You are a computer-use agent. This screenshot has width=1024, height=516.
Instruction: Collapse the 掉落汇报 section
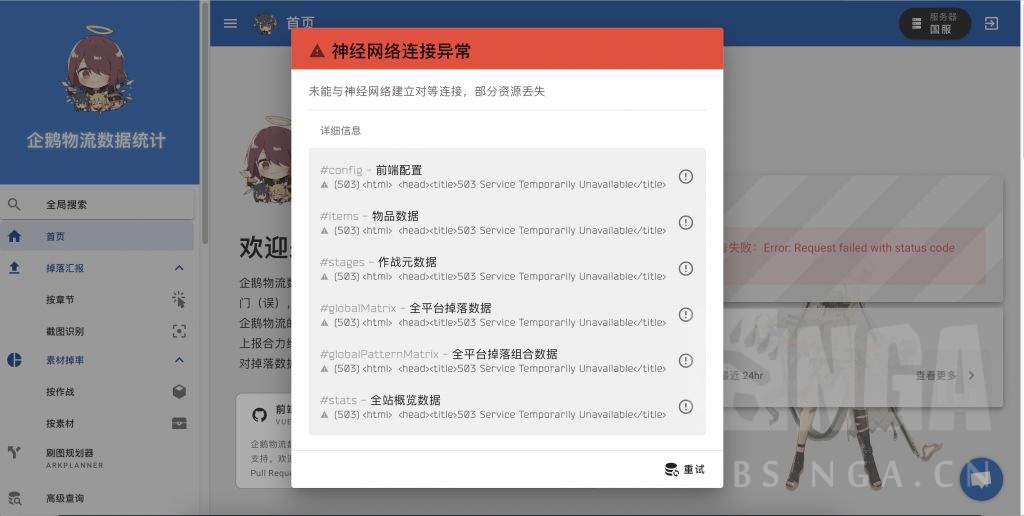(x=179, y=268)
